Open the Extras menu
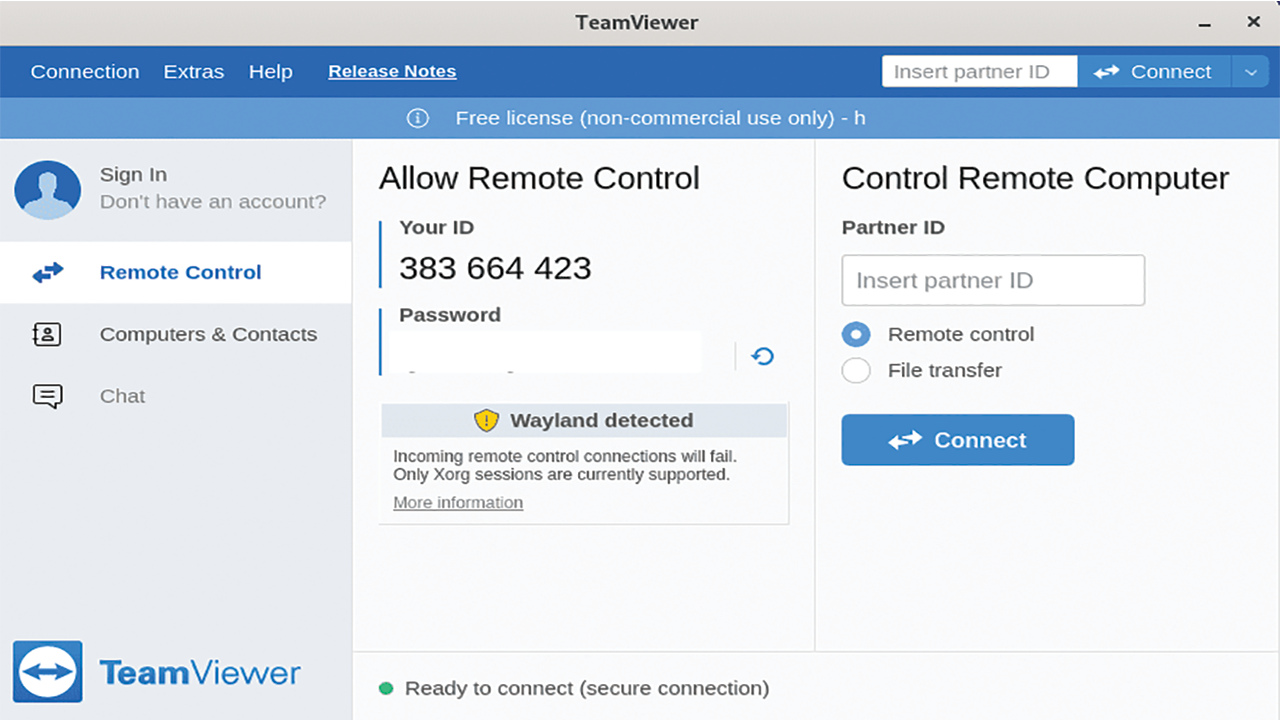Image resolution: width=1280 pixels, height=720 pixels. click(x=193, y=71)
